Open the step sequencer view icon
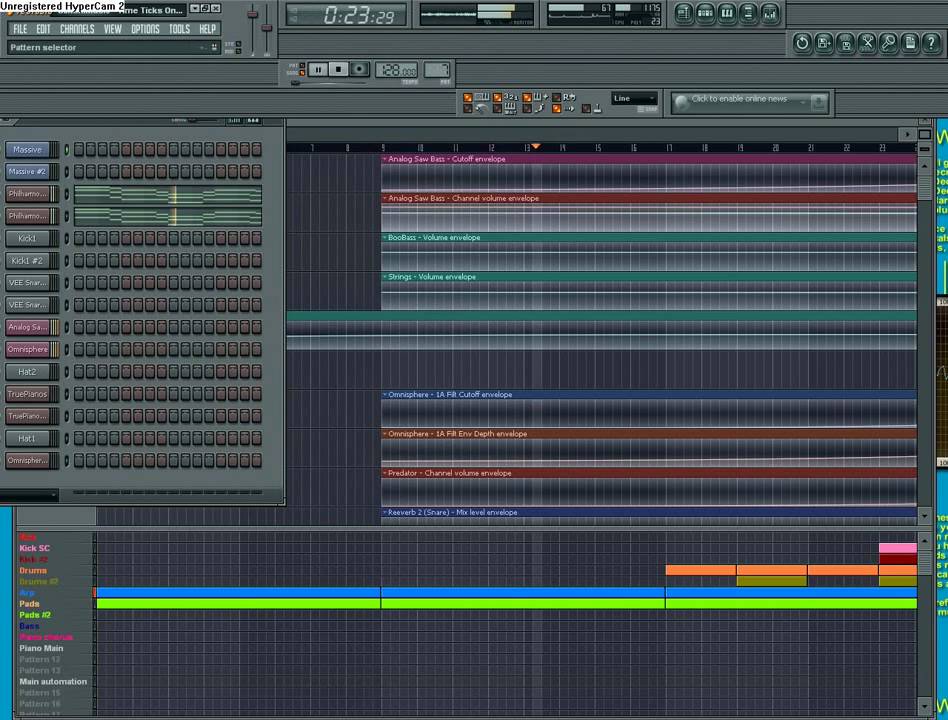 [x=705, y=13]
